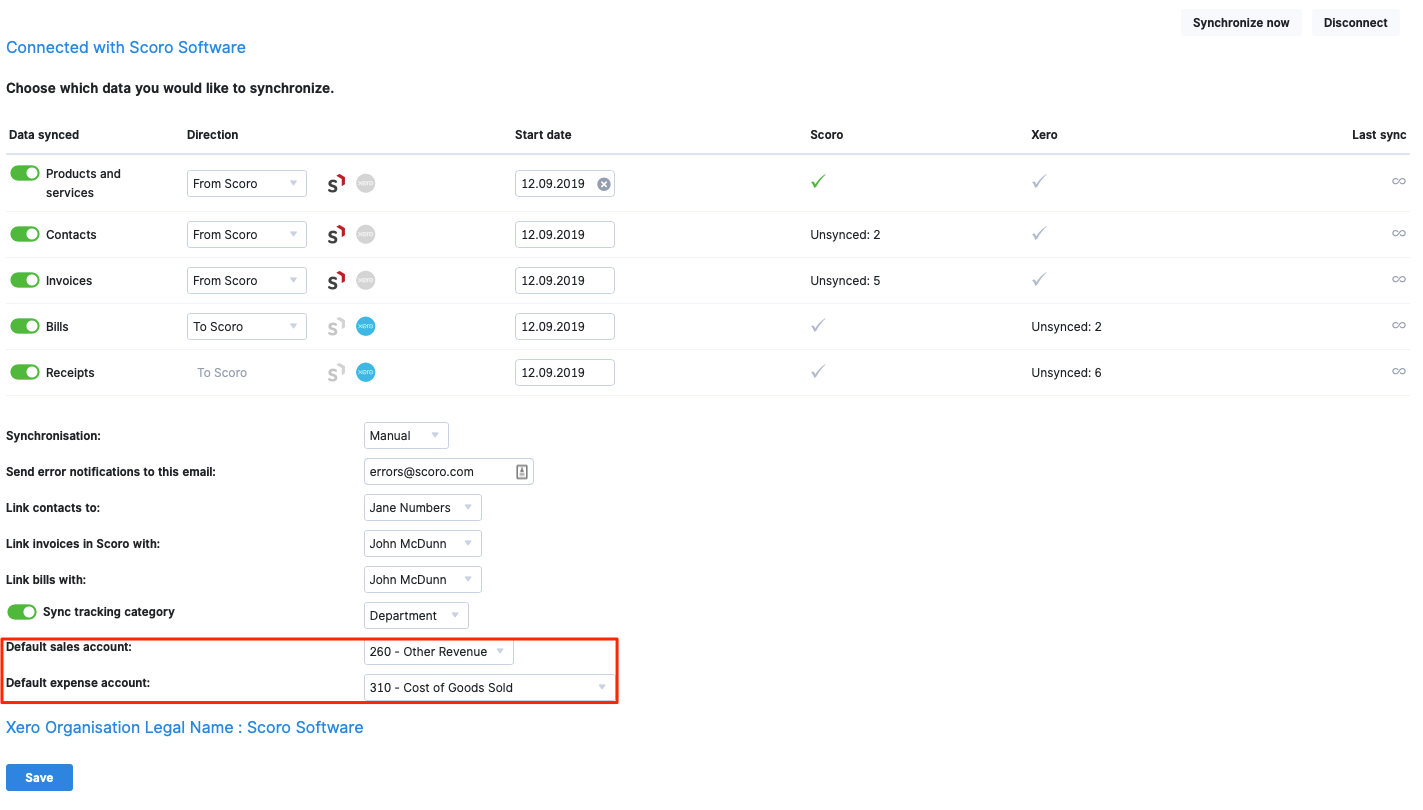Click Data synced column header
This screenshot has height=810, width=1423.
click(44, 135)
